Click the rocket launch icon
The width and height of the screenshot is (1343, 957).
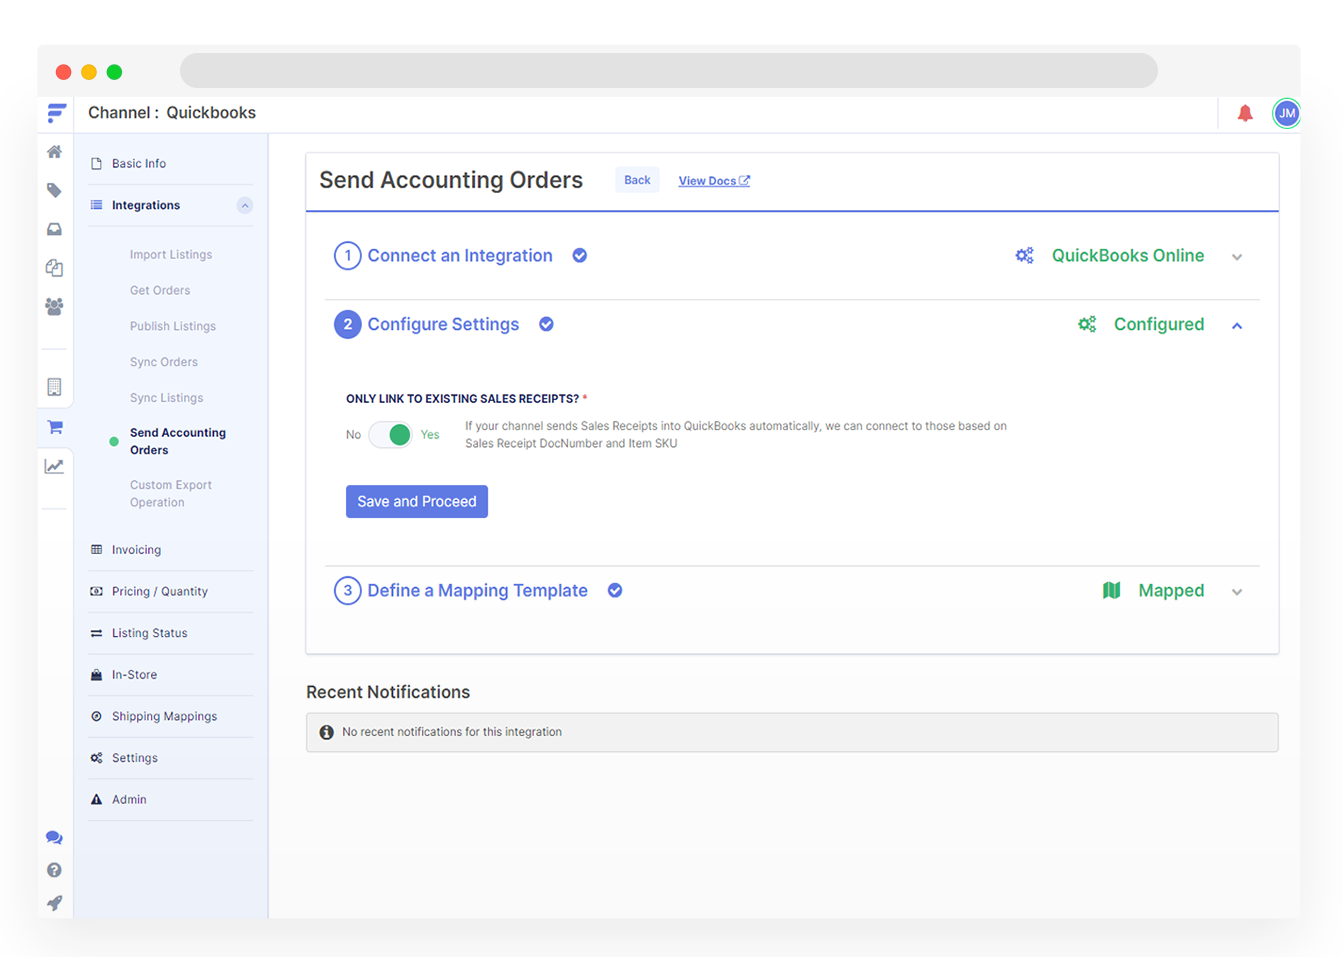coord(54,903)
